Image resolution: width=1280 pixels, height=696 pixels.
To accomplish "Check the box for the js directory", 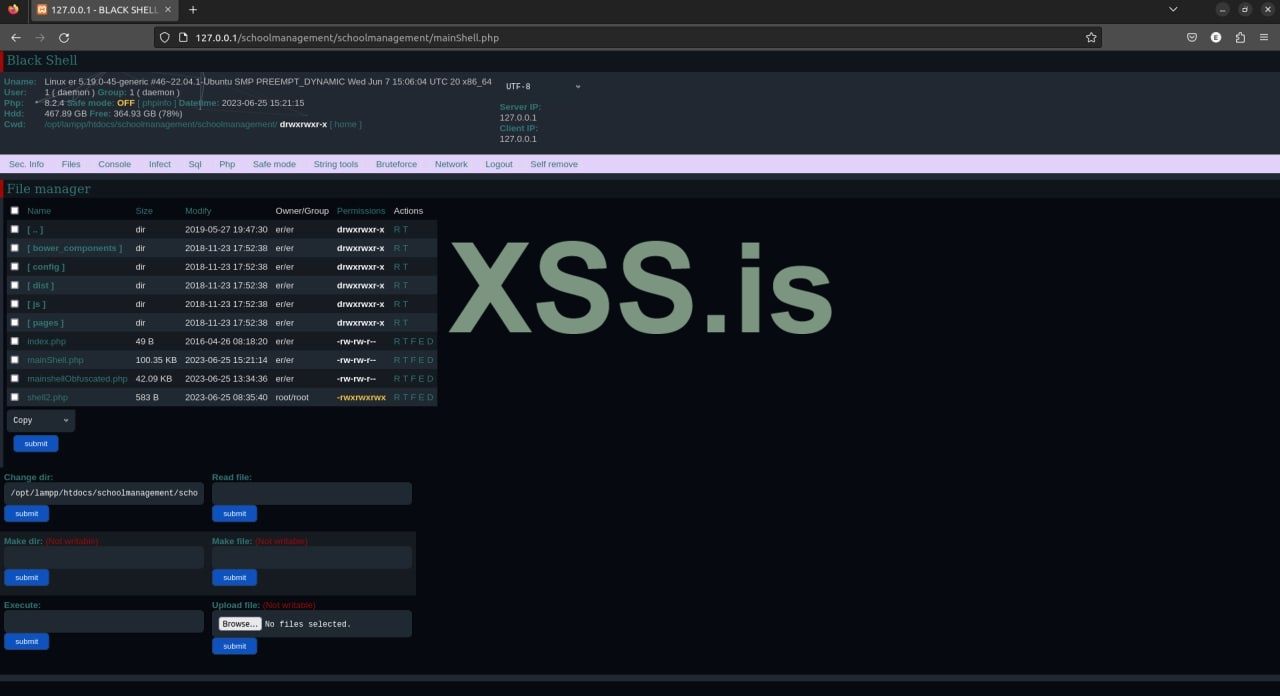I will 14,303.
